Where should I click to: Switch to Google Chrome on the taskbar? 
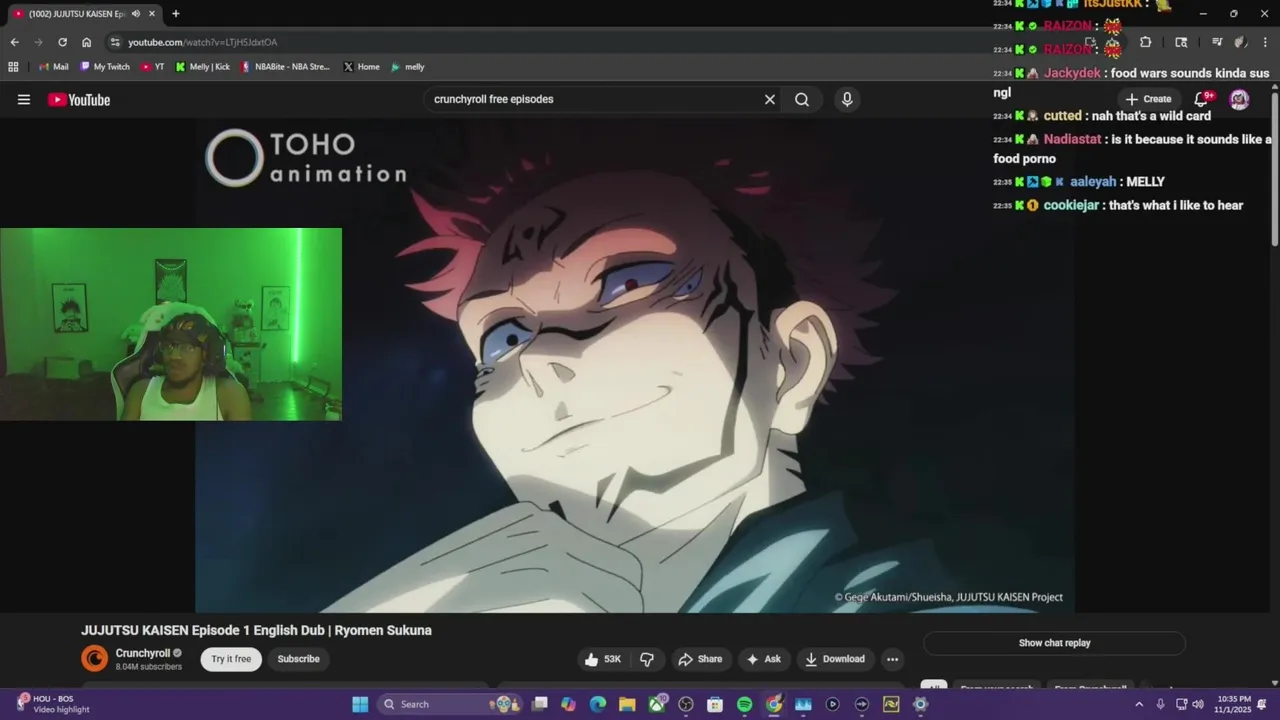(774, 704)
